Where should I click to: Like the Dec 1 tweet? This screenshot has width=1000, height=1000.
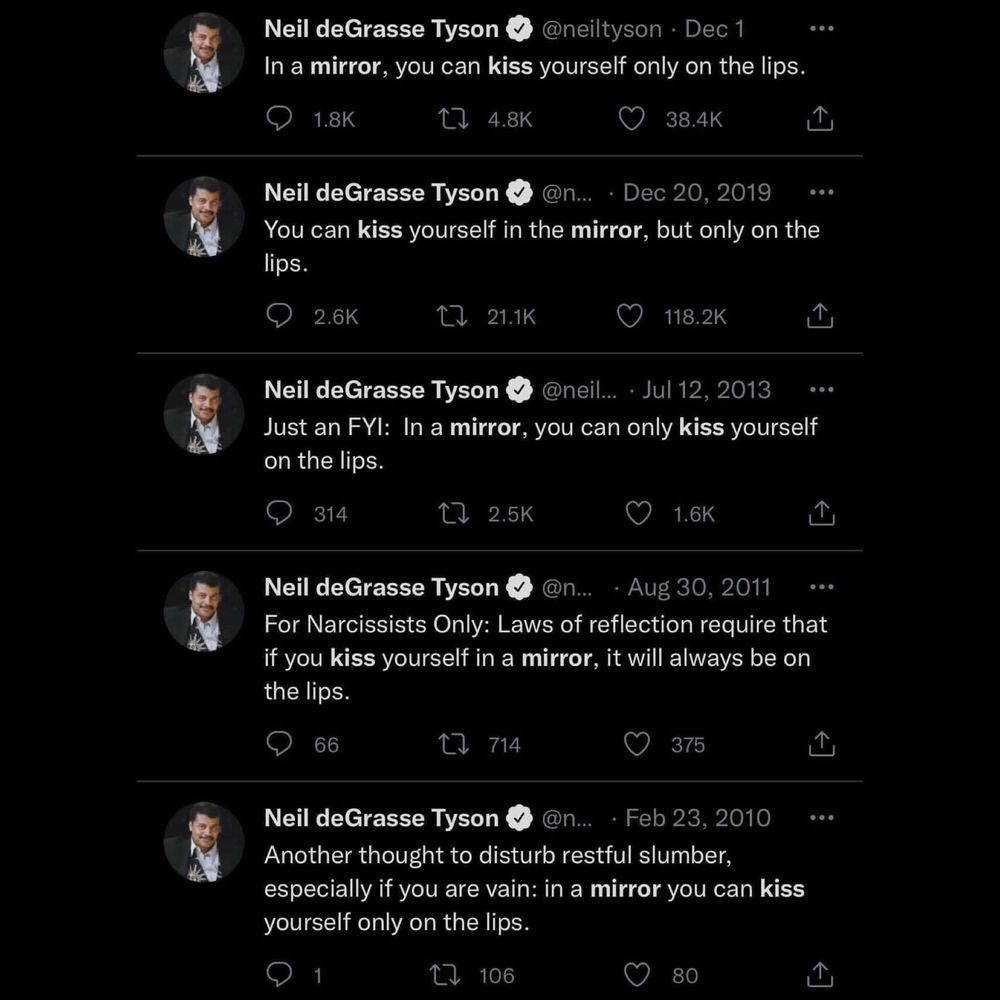pos(631,119)
